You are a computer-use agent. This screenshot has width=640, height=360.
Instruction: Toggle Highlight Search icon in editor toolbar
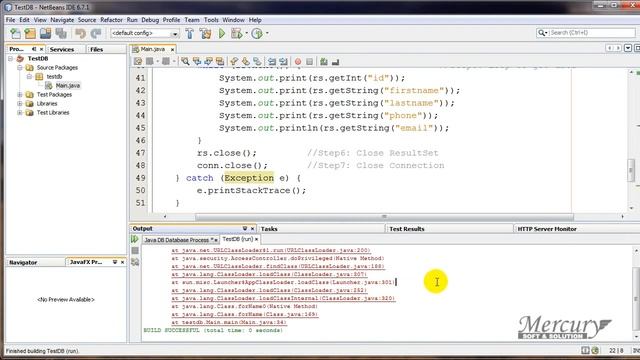click(220, 62)
